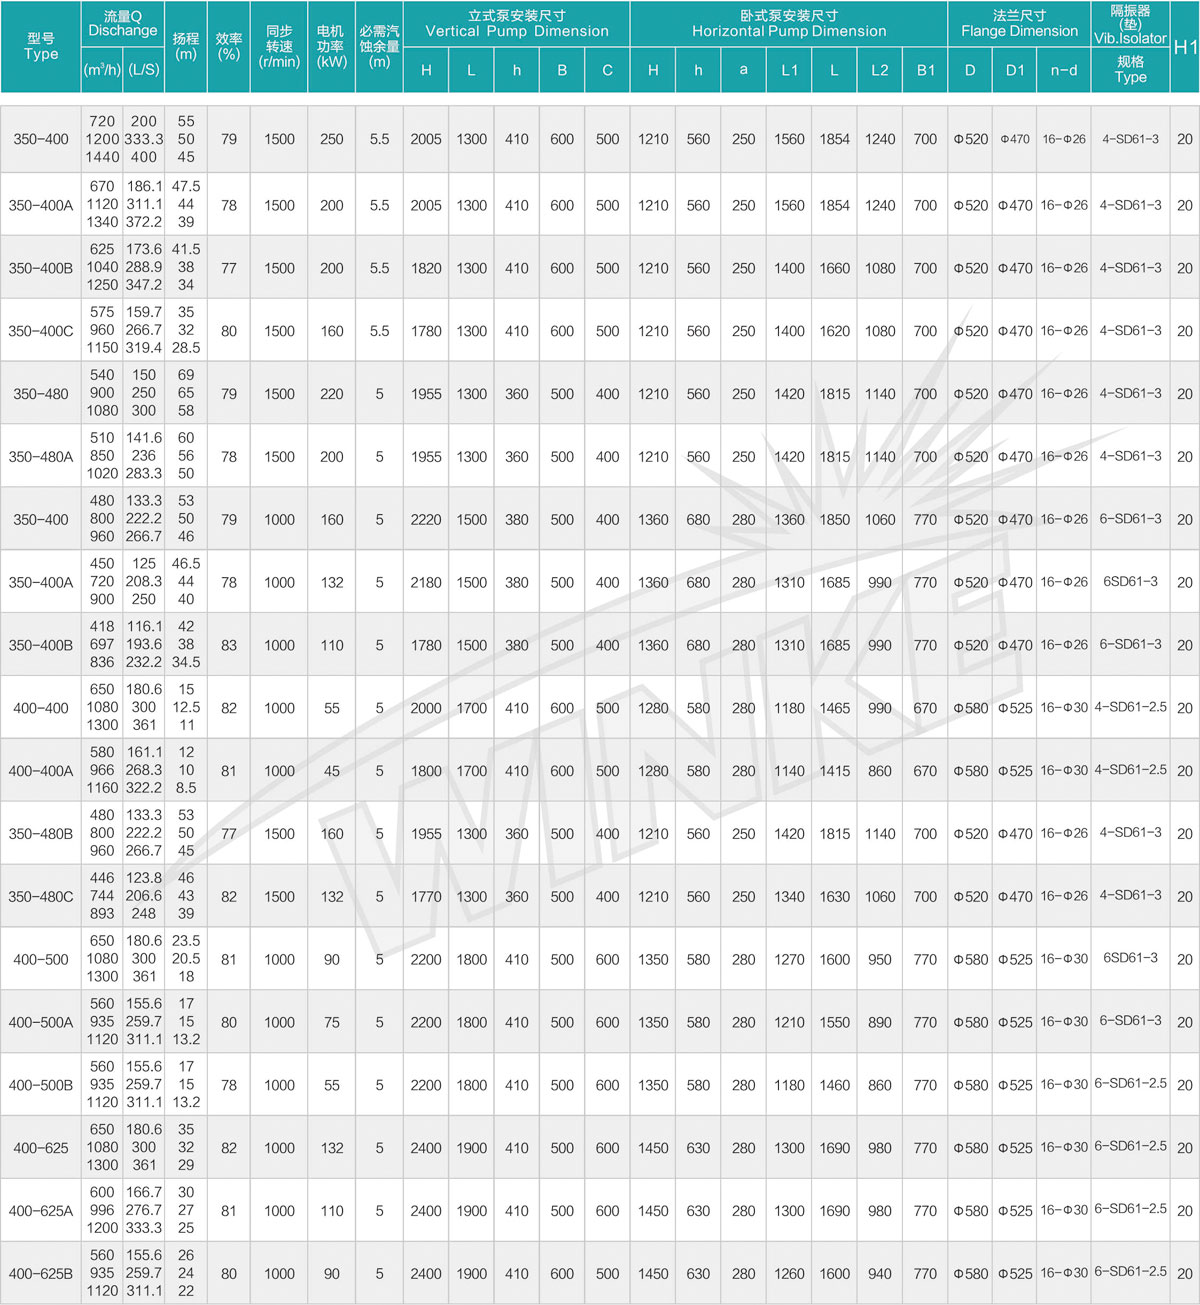Select the B1 column sub-header
The width and height of the screenshot is (1200, 1305).
click(925, 70)
